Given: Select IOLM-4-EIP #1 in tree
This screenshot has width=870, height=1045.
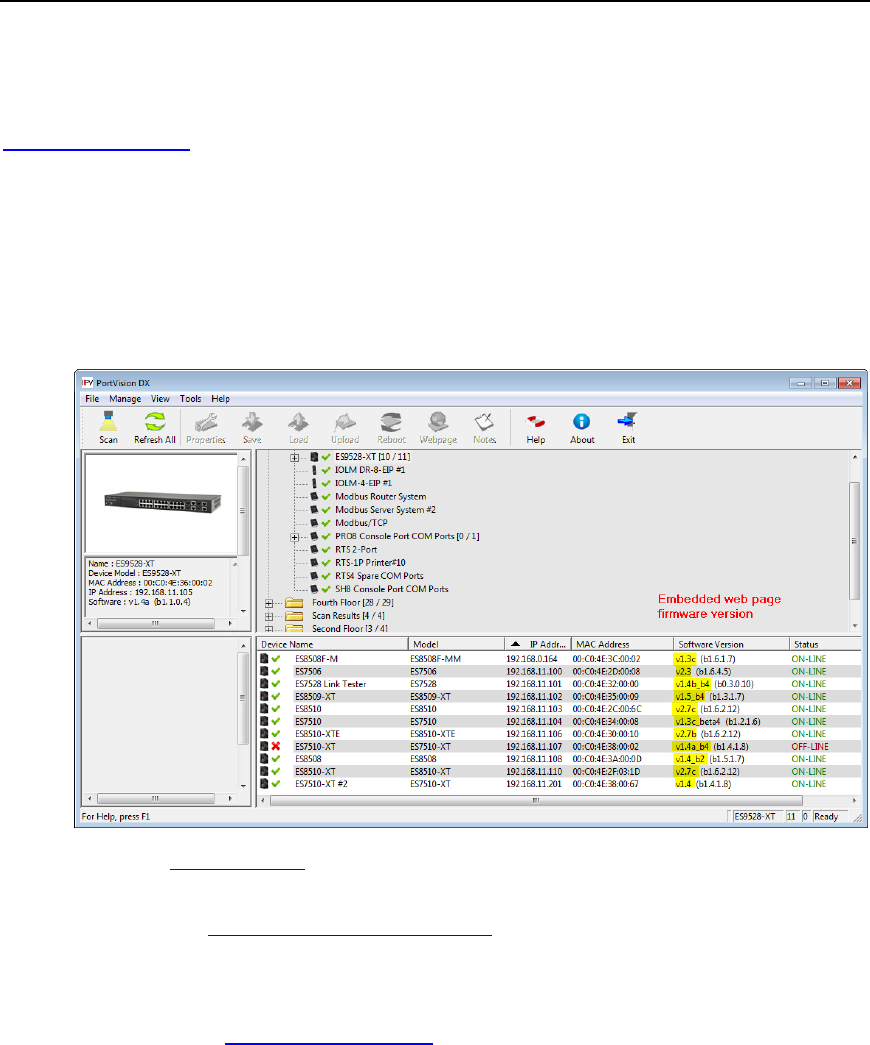Looking at the screenshot, I should [x=363, y=483].
